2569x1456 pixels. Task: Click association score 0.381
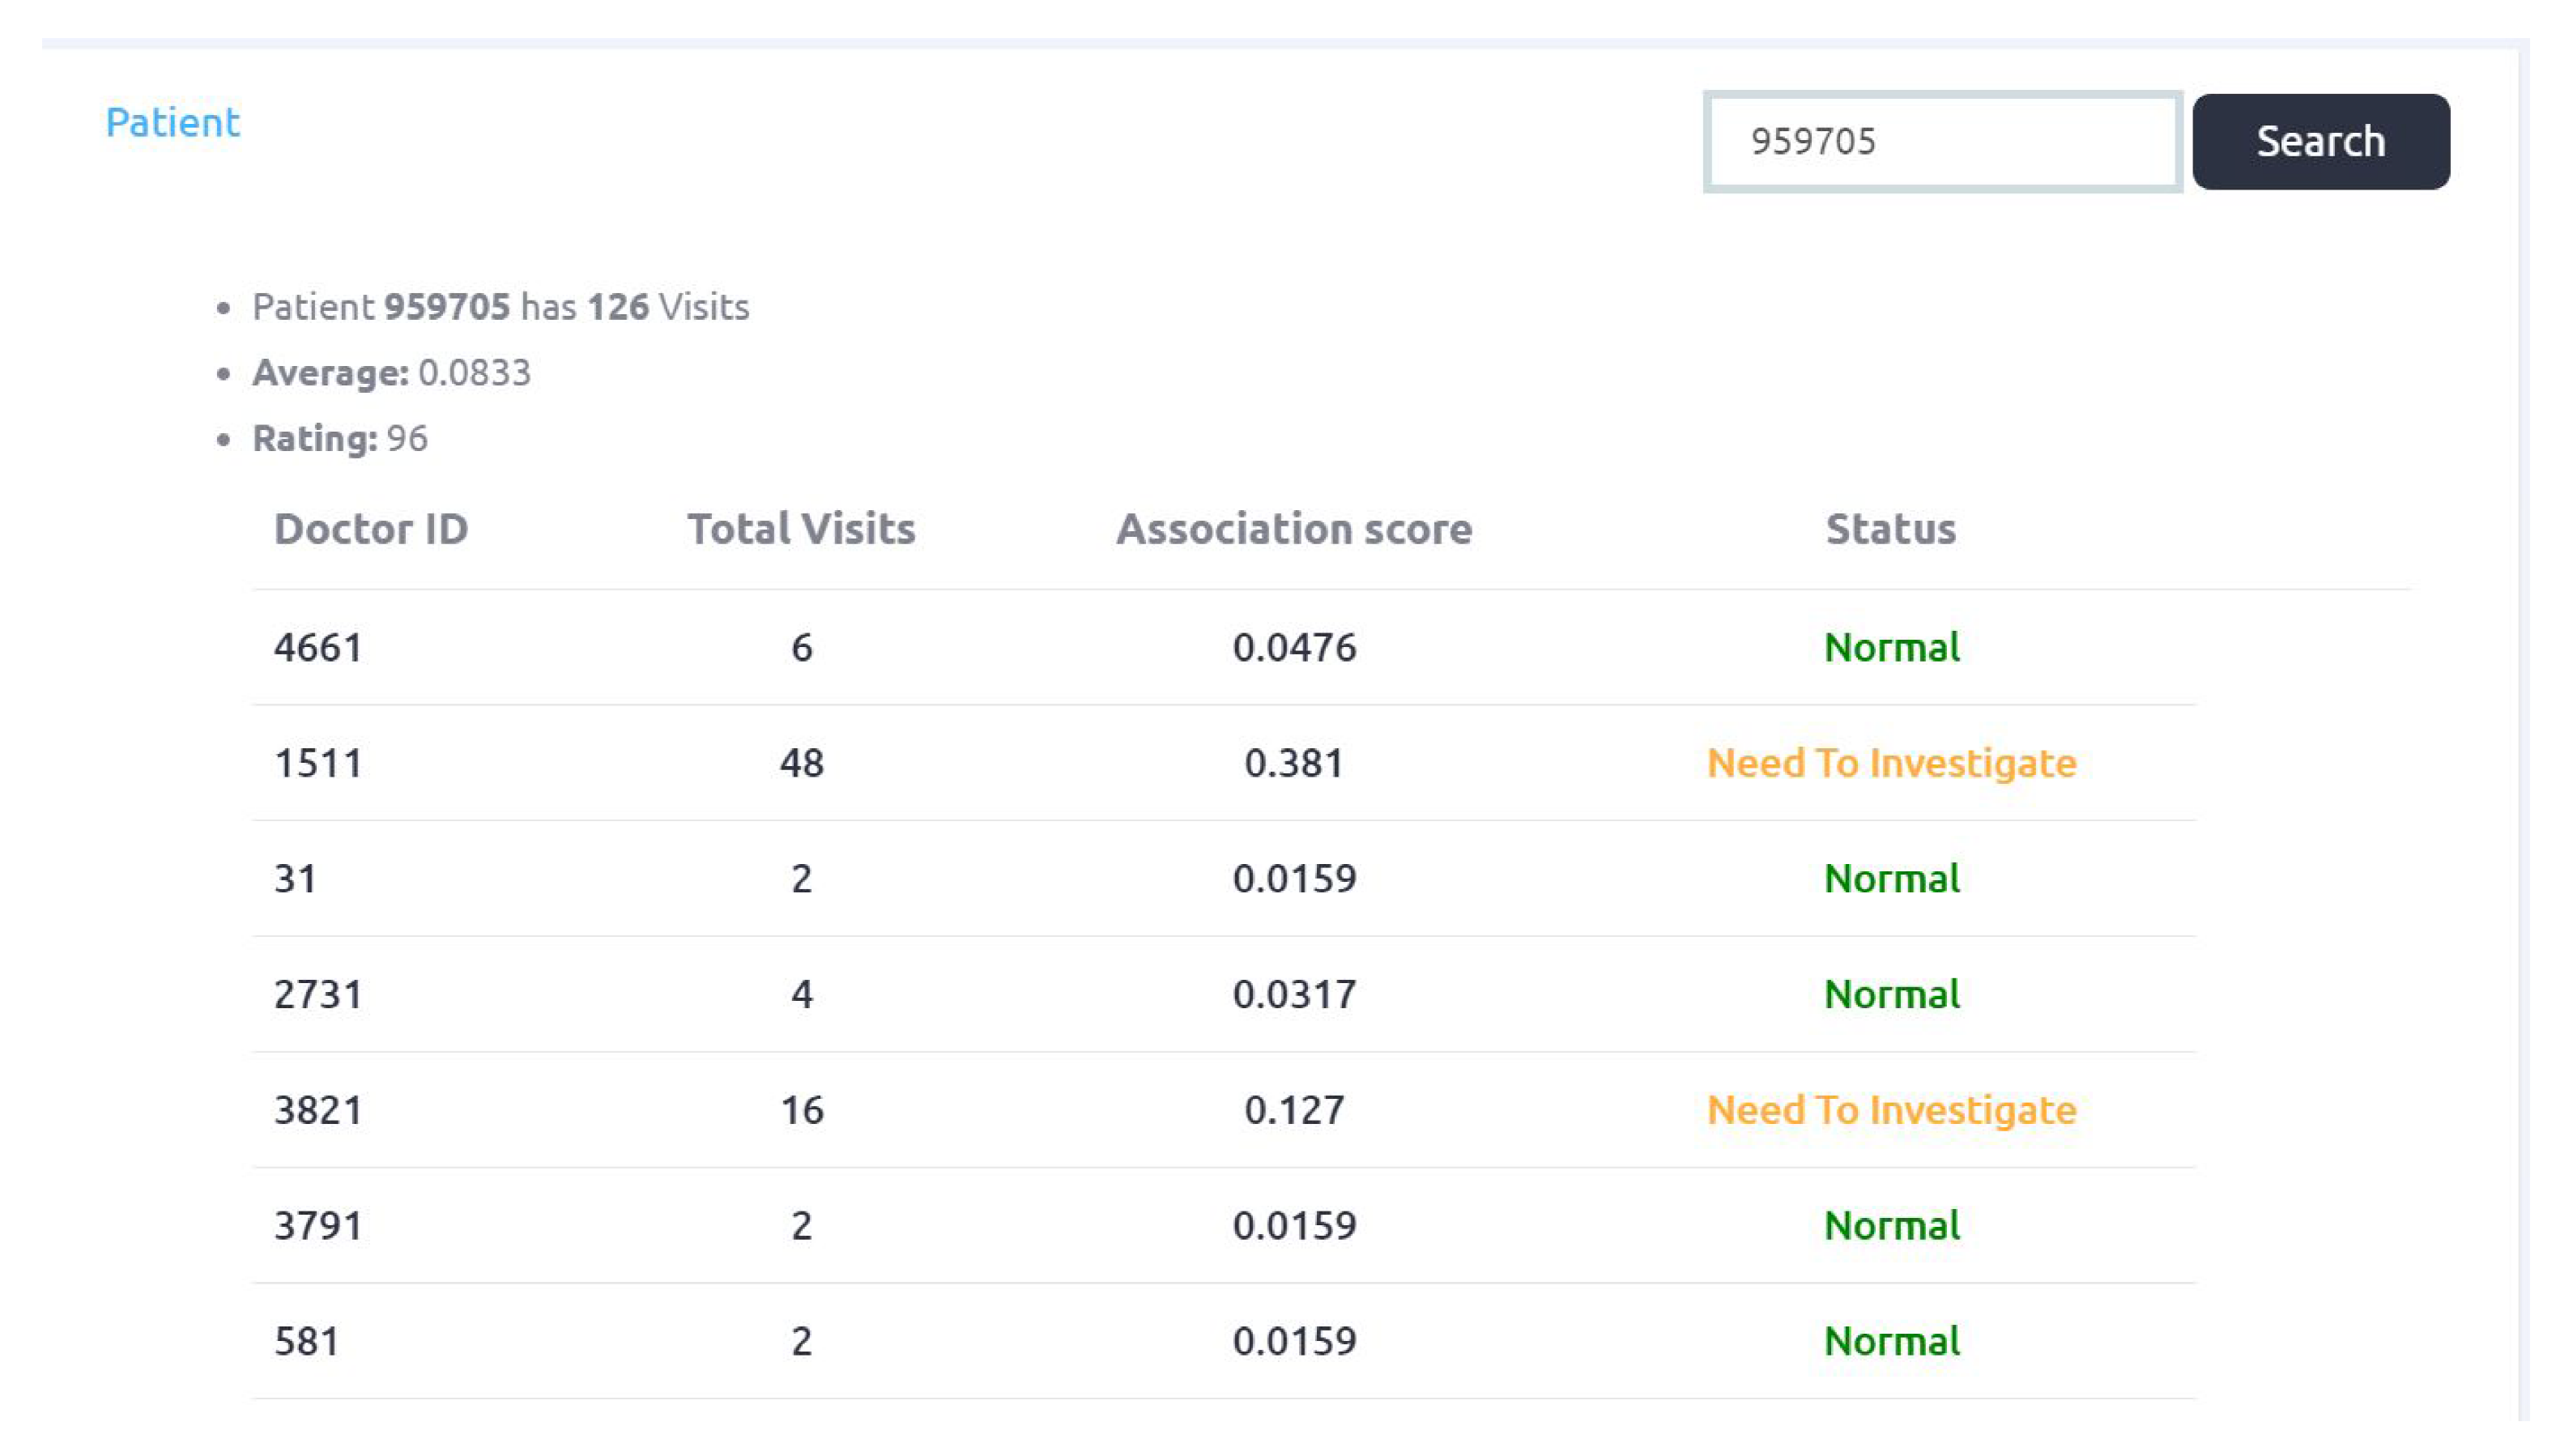click(1293, 763)
